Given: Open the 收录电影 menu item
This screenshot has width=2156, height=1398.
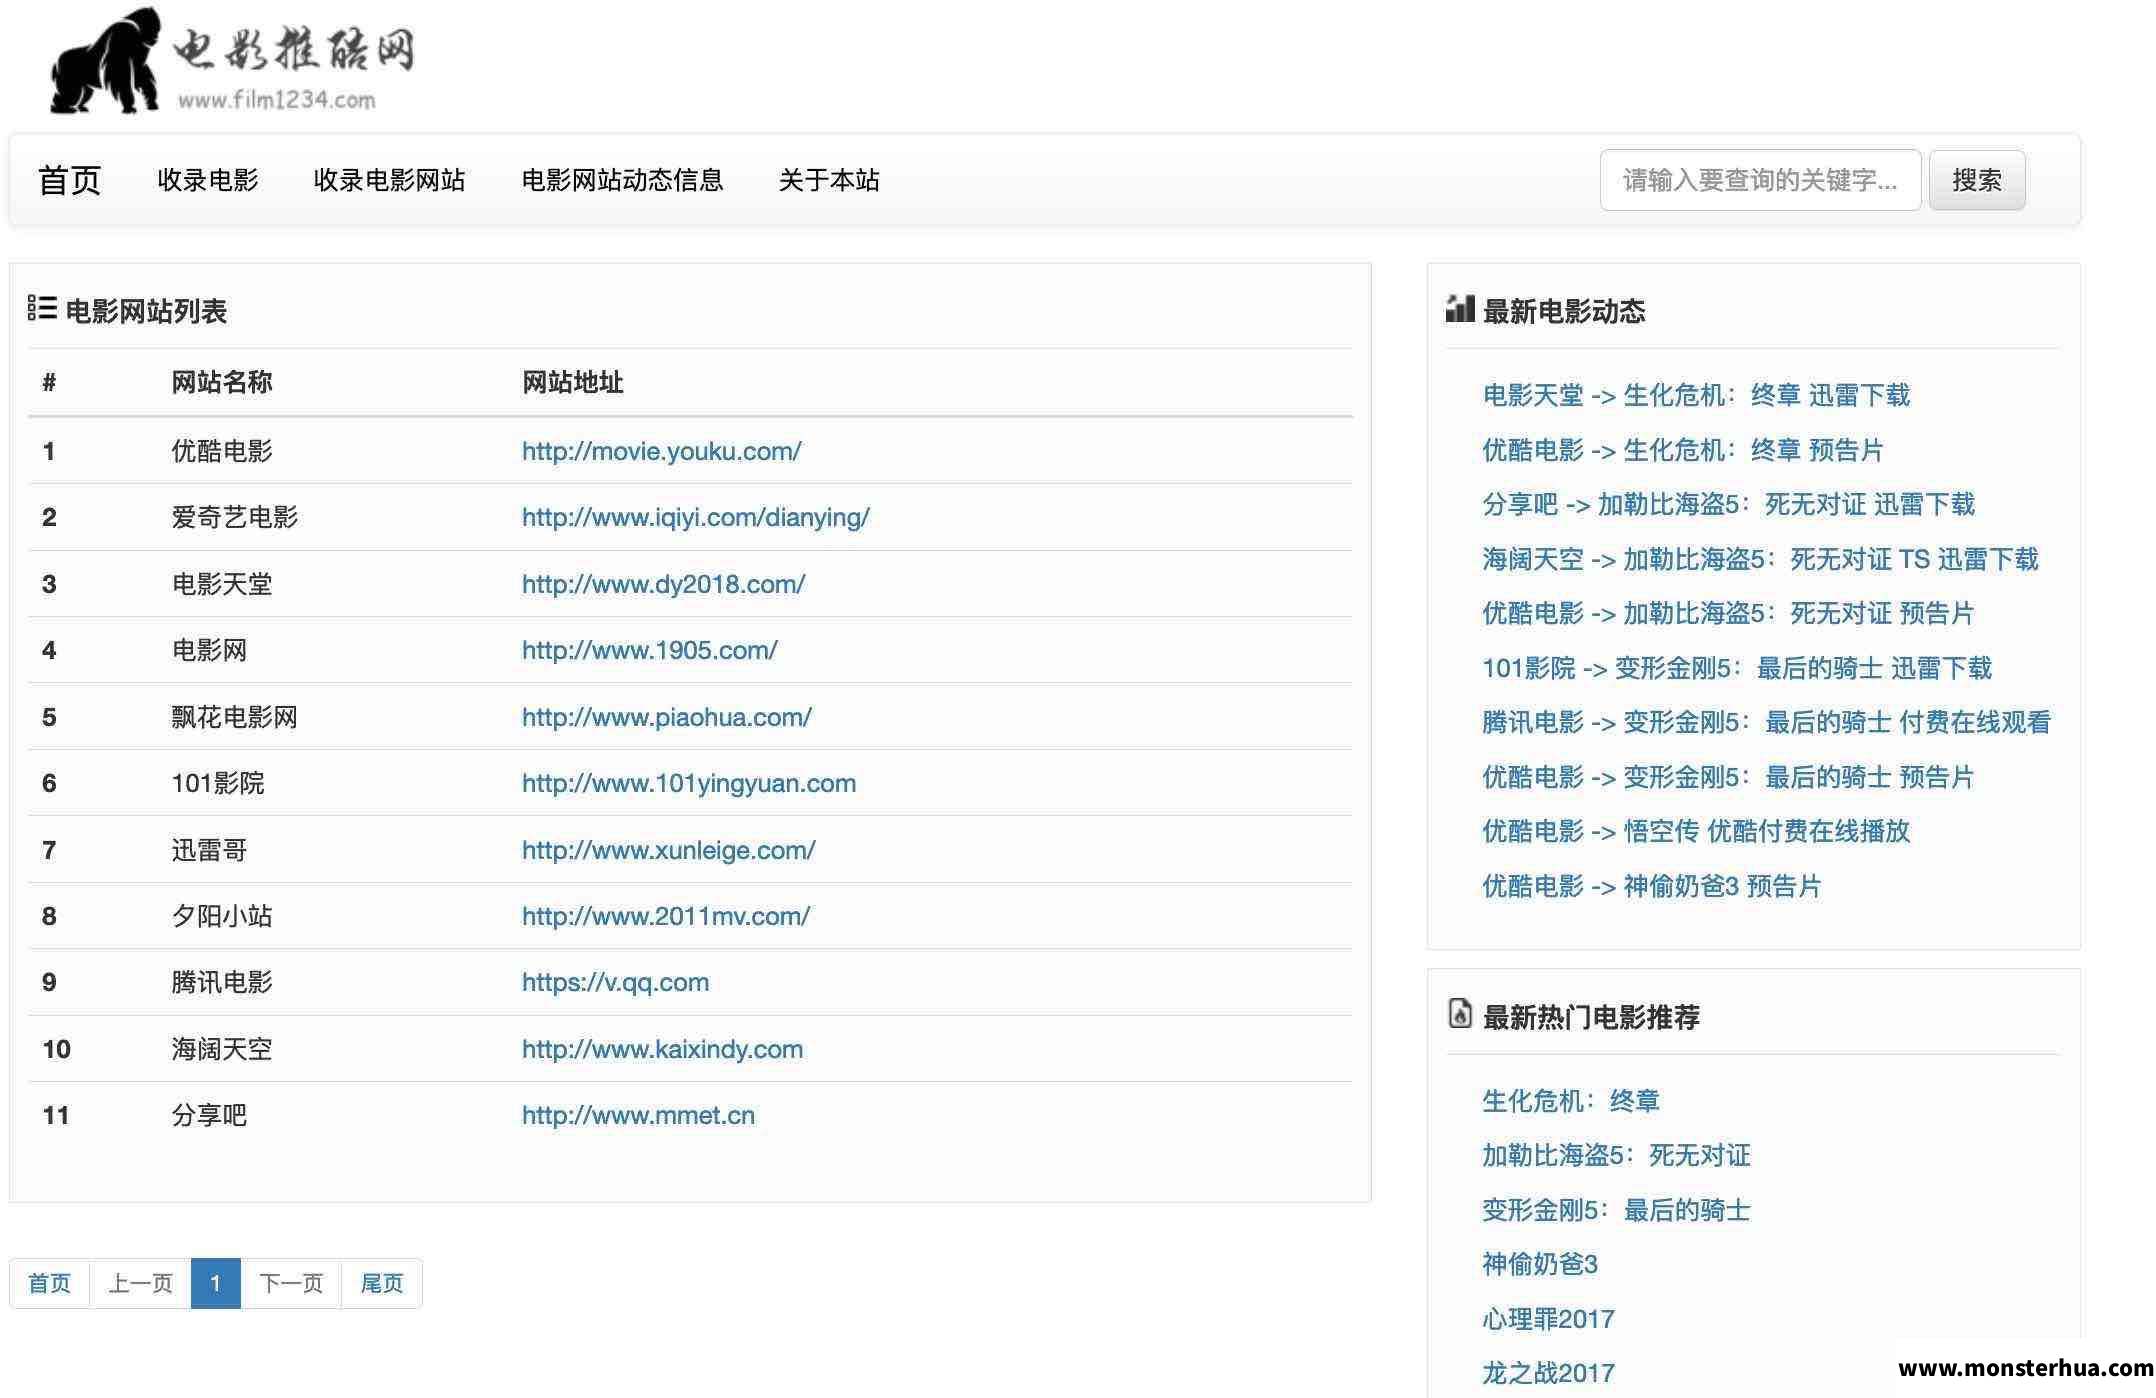Looking at the screenshot, I should (207, 180).
